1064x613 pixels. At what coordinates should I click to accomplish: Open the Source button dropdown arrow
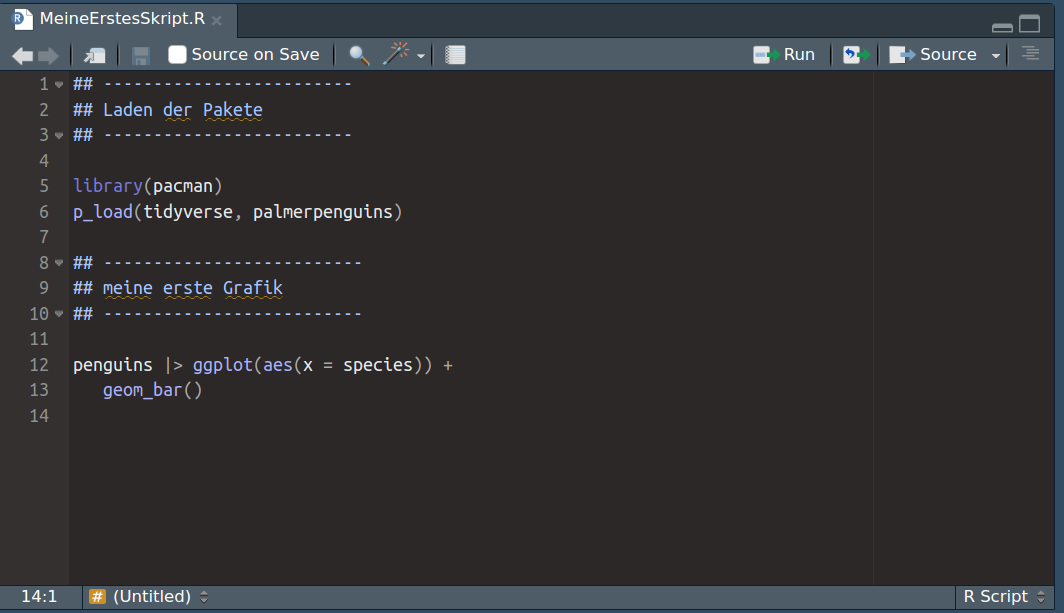(996, 55)
